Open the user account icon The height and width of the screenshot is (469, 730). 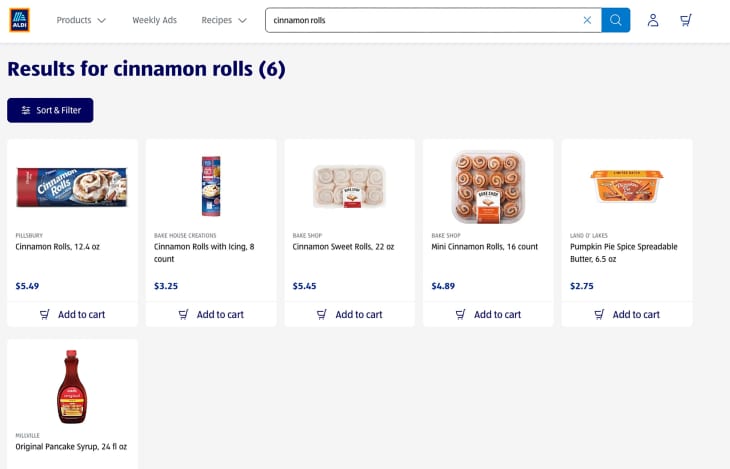tap(653, 20)
